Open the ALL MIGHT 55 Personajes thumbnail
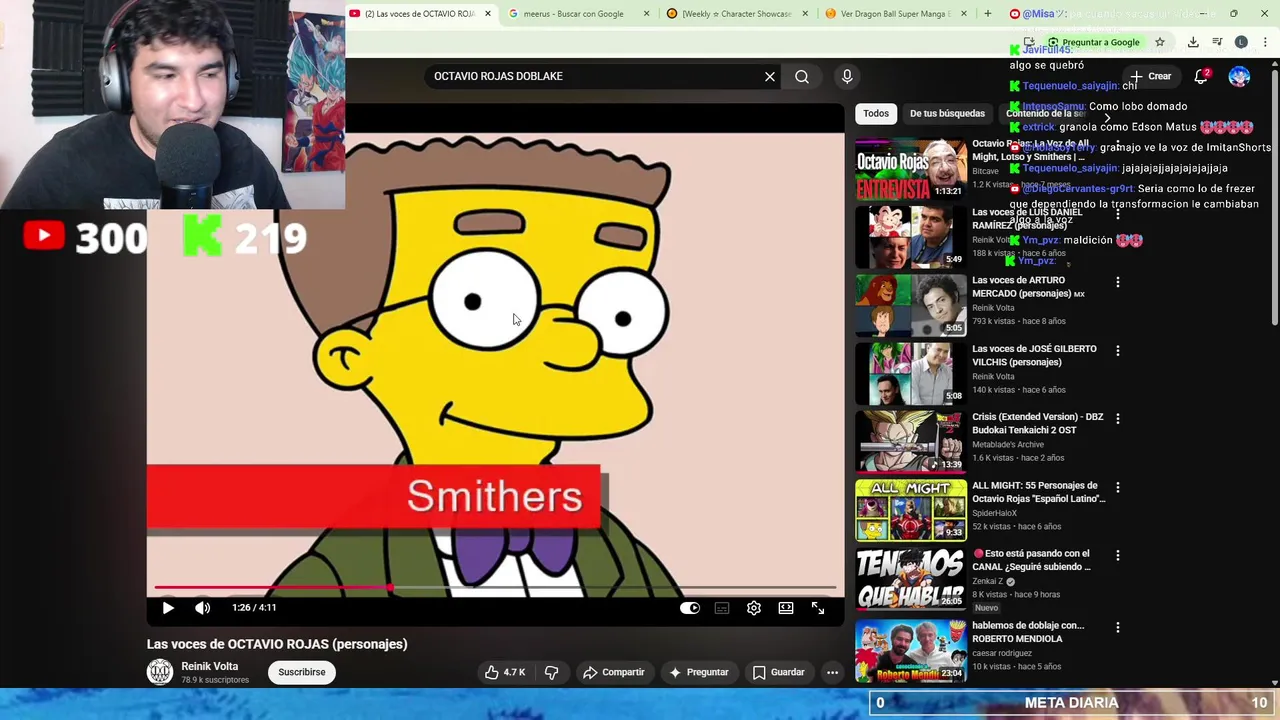Viewport: 1280px width, 720px height. click(x=910, y=510)
